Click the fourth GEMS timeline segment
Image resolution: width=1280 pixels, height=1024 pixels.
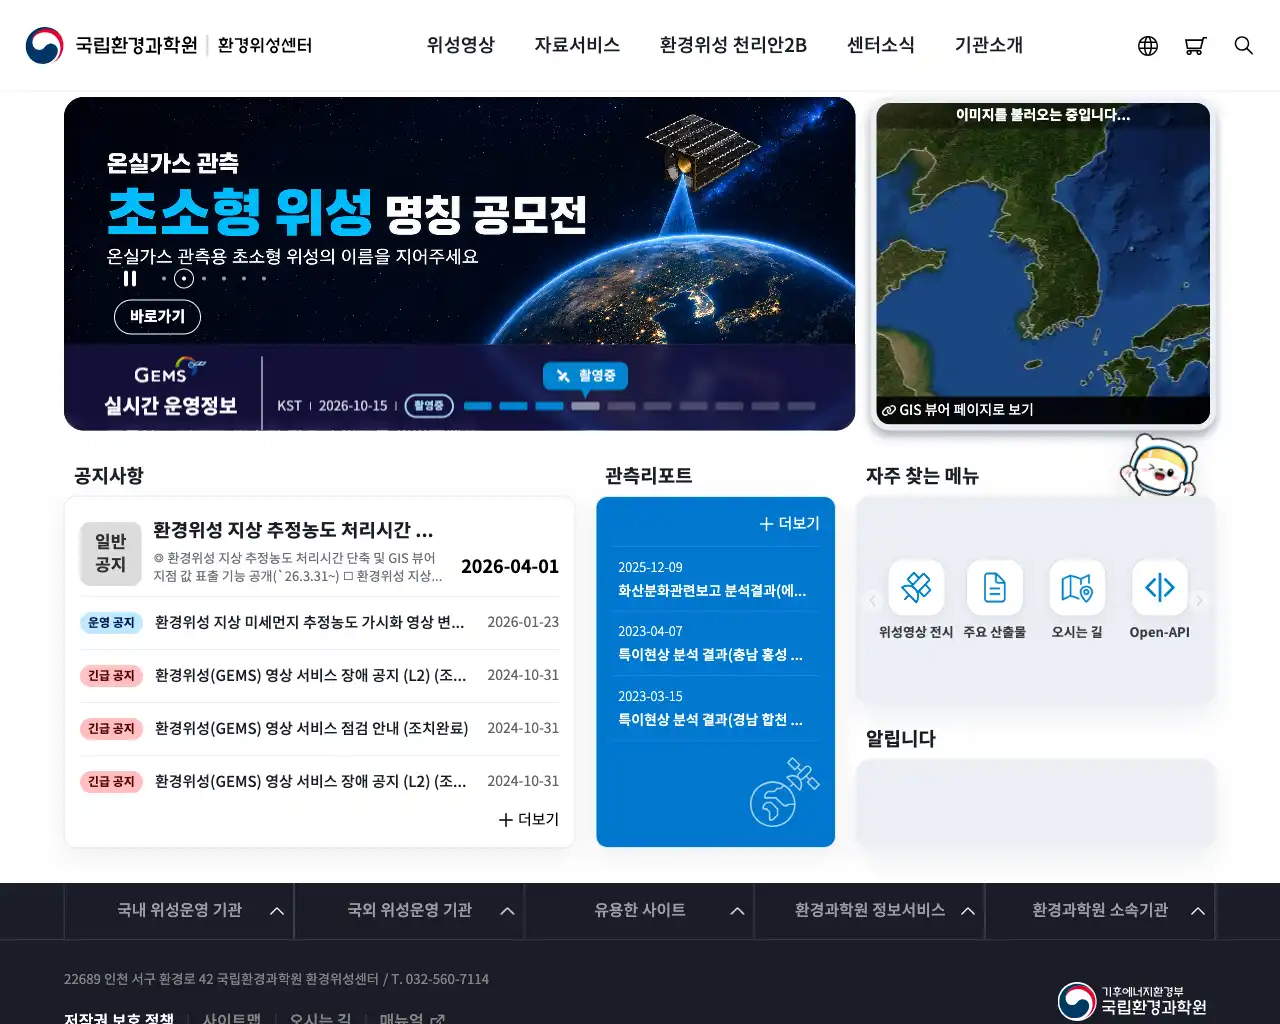[x=586, y=406]
